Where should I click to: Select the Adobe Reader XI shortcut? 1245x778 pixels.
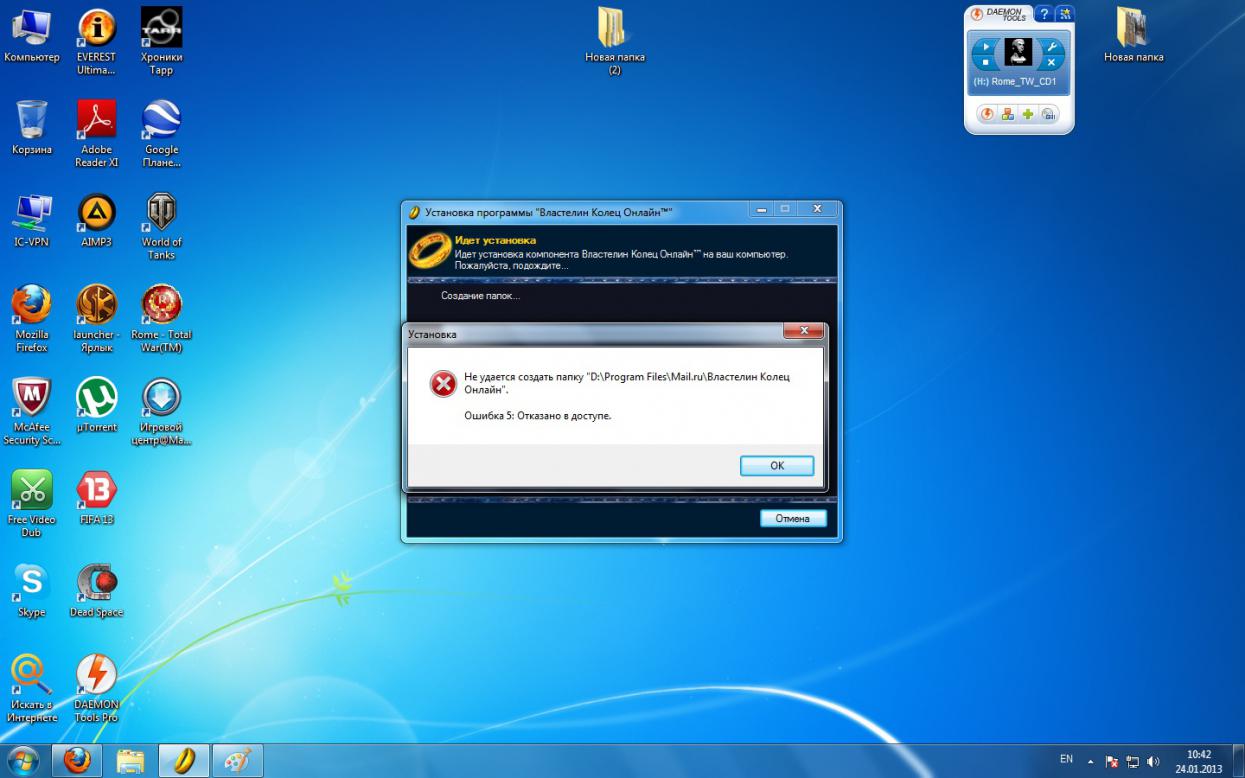[96, 134]
